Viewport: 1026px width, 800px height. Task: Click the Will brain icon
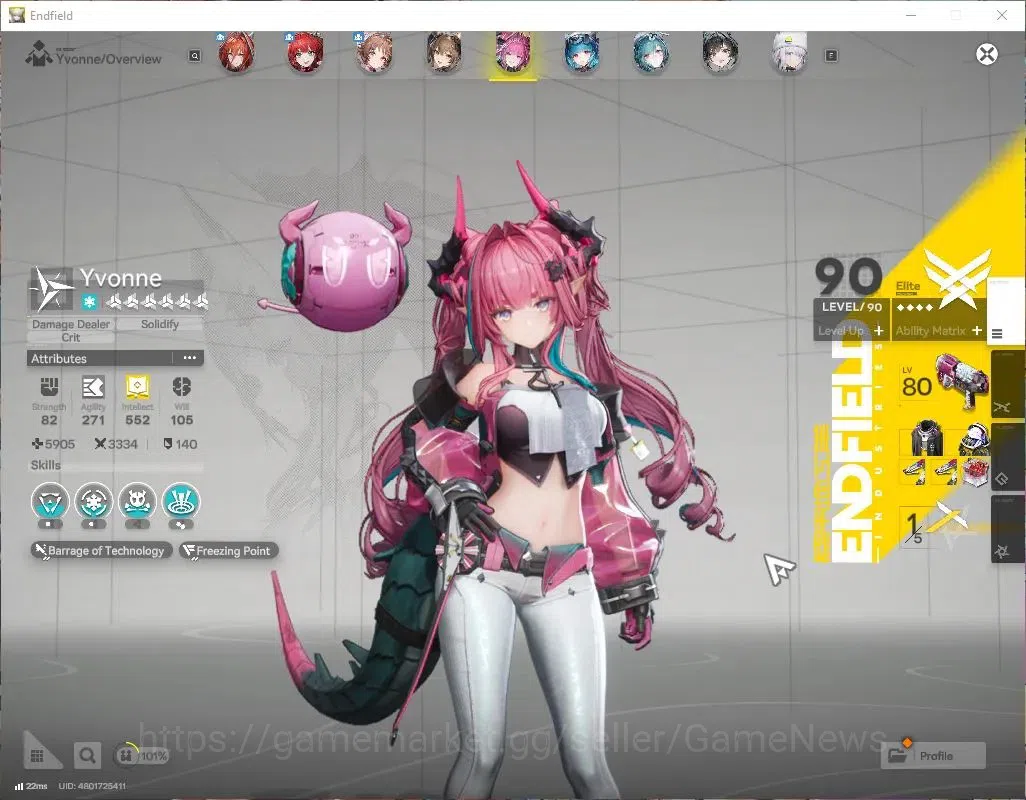(181, 387)
